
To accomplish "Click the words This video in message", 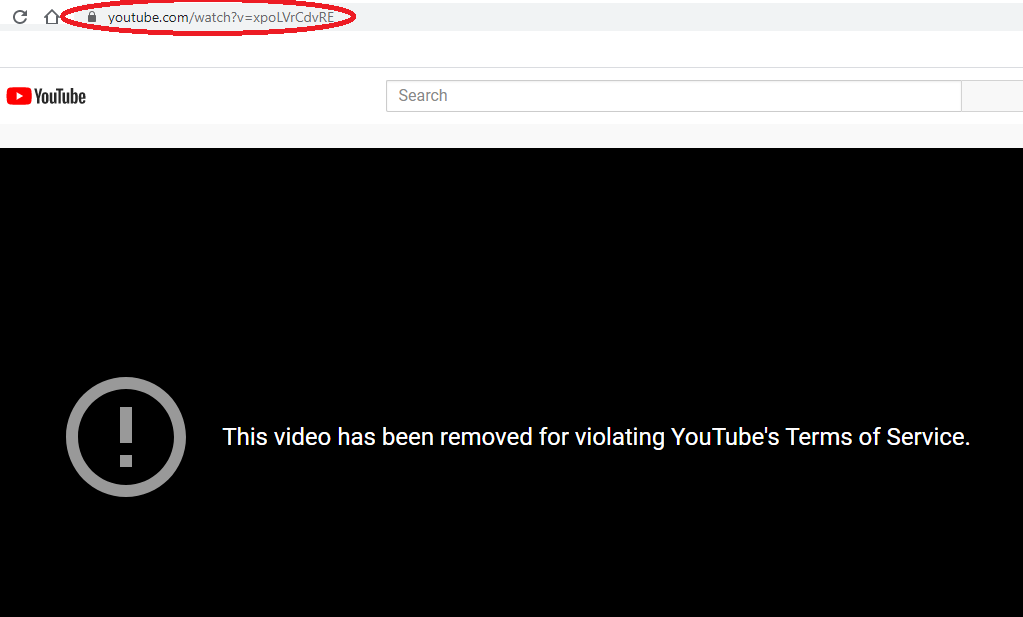I will point(277,437).
